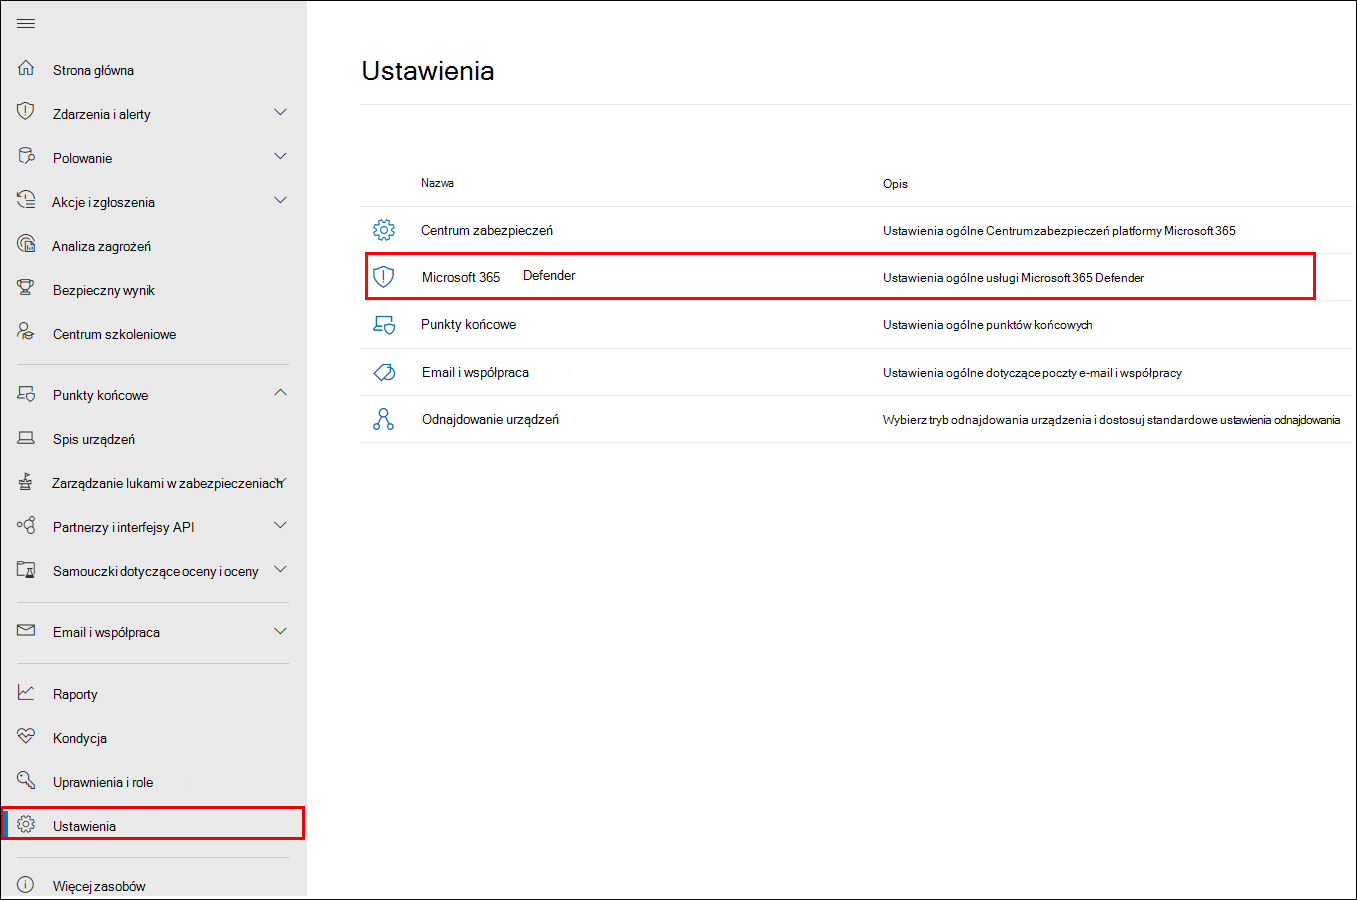Expand the Email i współpraca sidebar chevron
Viewport: 1357px width, 900px height.
(280, 631)
